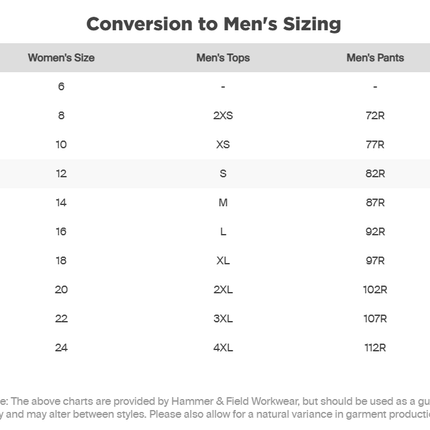
Task: Click the Conversion to Men's Sizing heading
Action: pos(214,24)
